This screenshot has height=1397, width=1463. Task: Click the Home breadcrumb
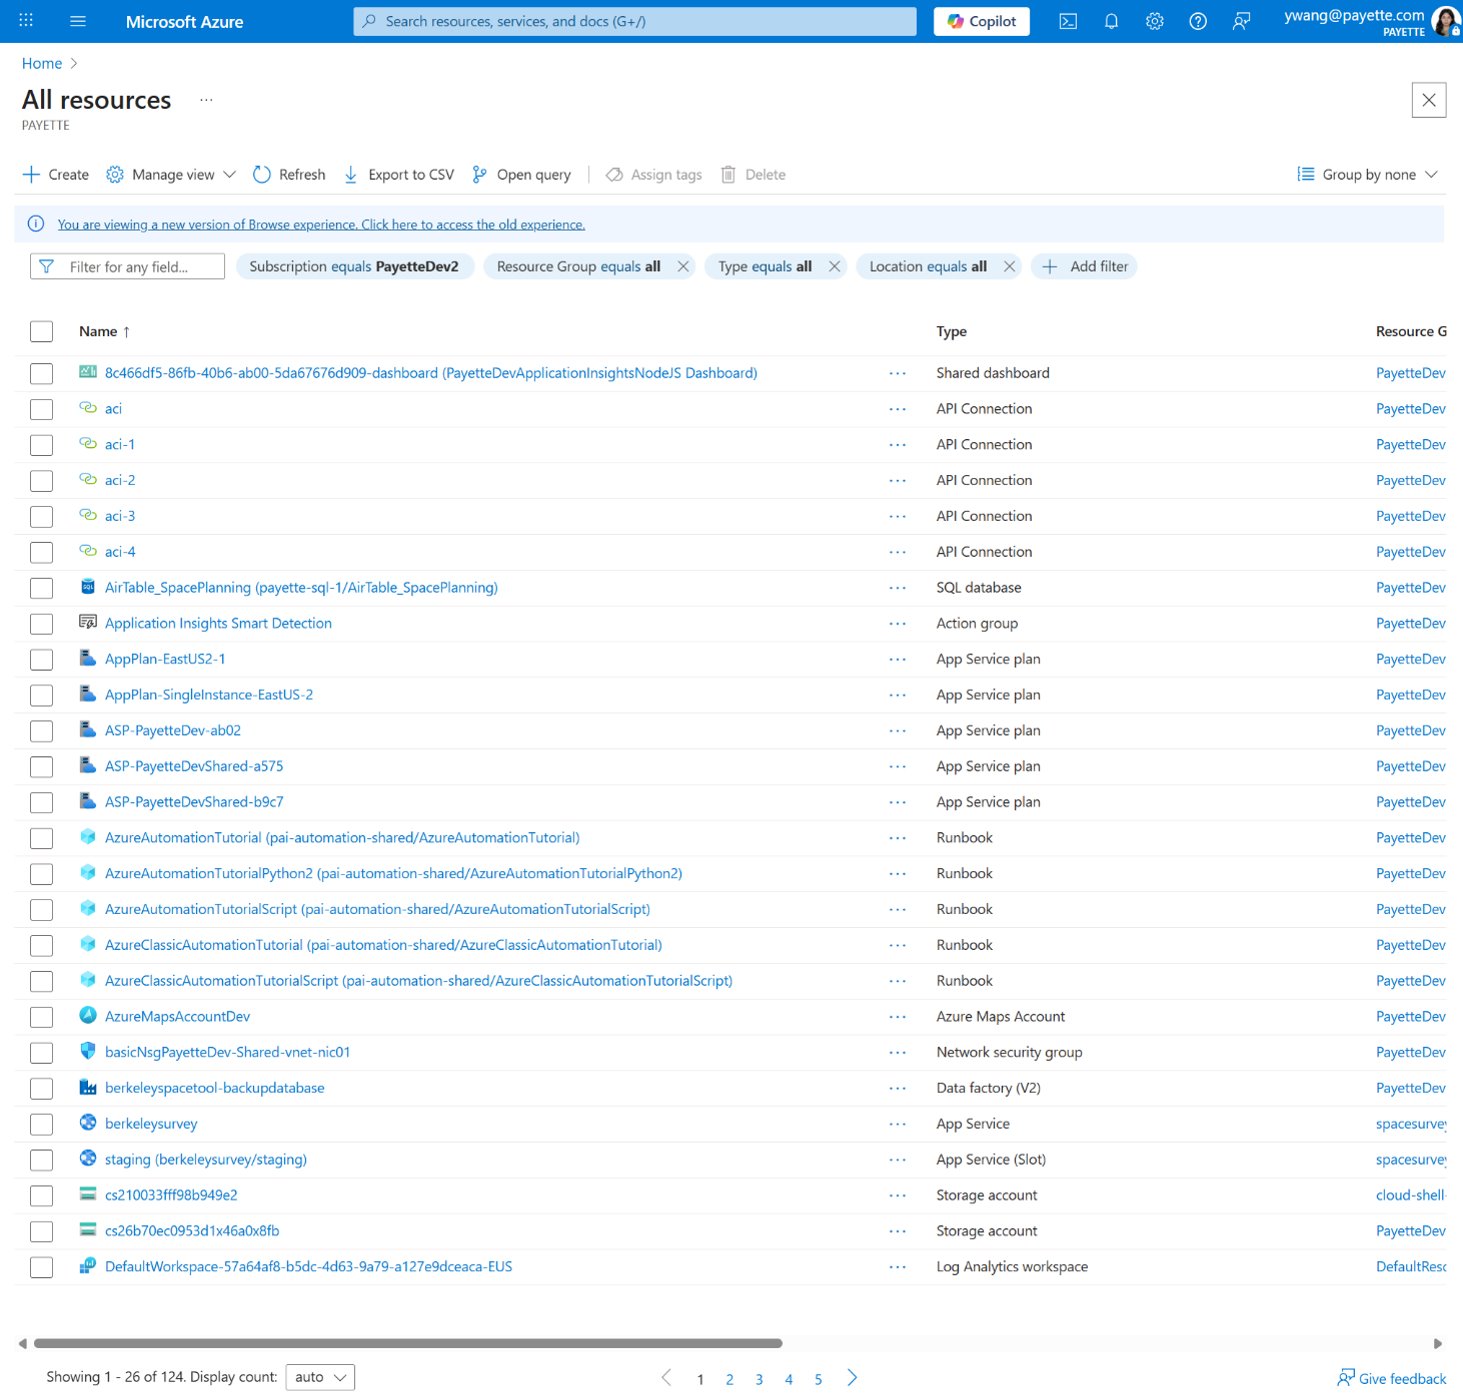pos(42,63)
